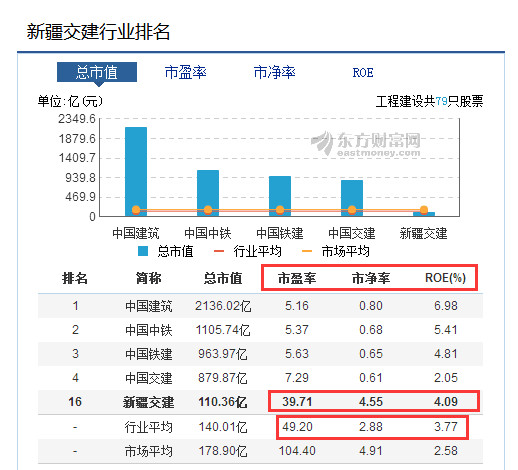Click the blue 总市值 legend swatch

click(x=143, y=251)
